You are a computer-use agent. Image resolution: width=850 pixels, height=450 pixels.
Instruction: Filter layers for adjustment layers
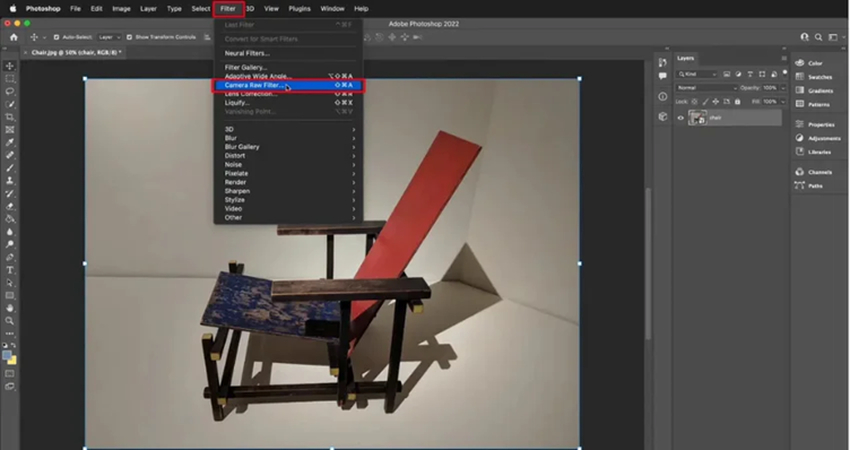click(x=738, y=74)
